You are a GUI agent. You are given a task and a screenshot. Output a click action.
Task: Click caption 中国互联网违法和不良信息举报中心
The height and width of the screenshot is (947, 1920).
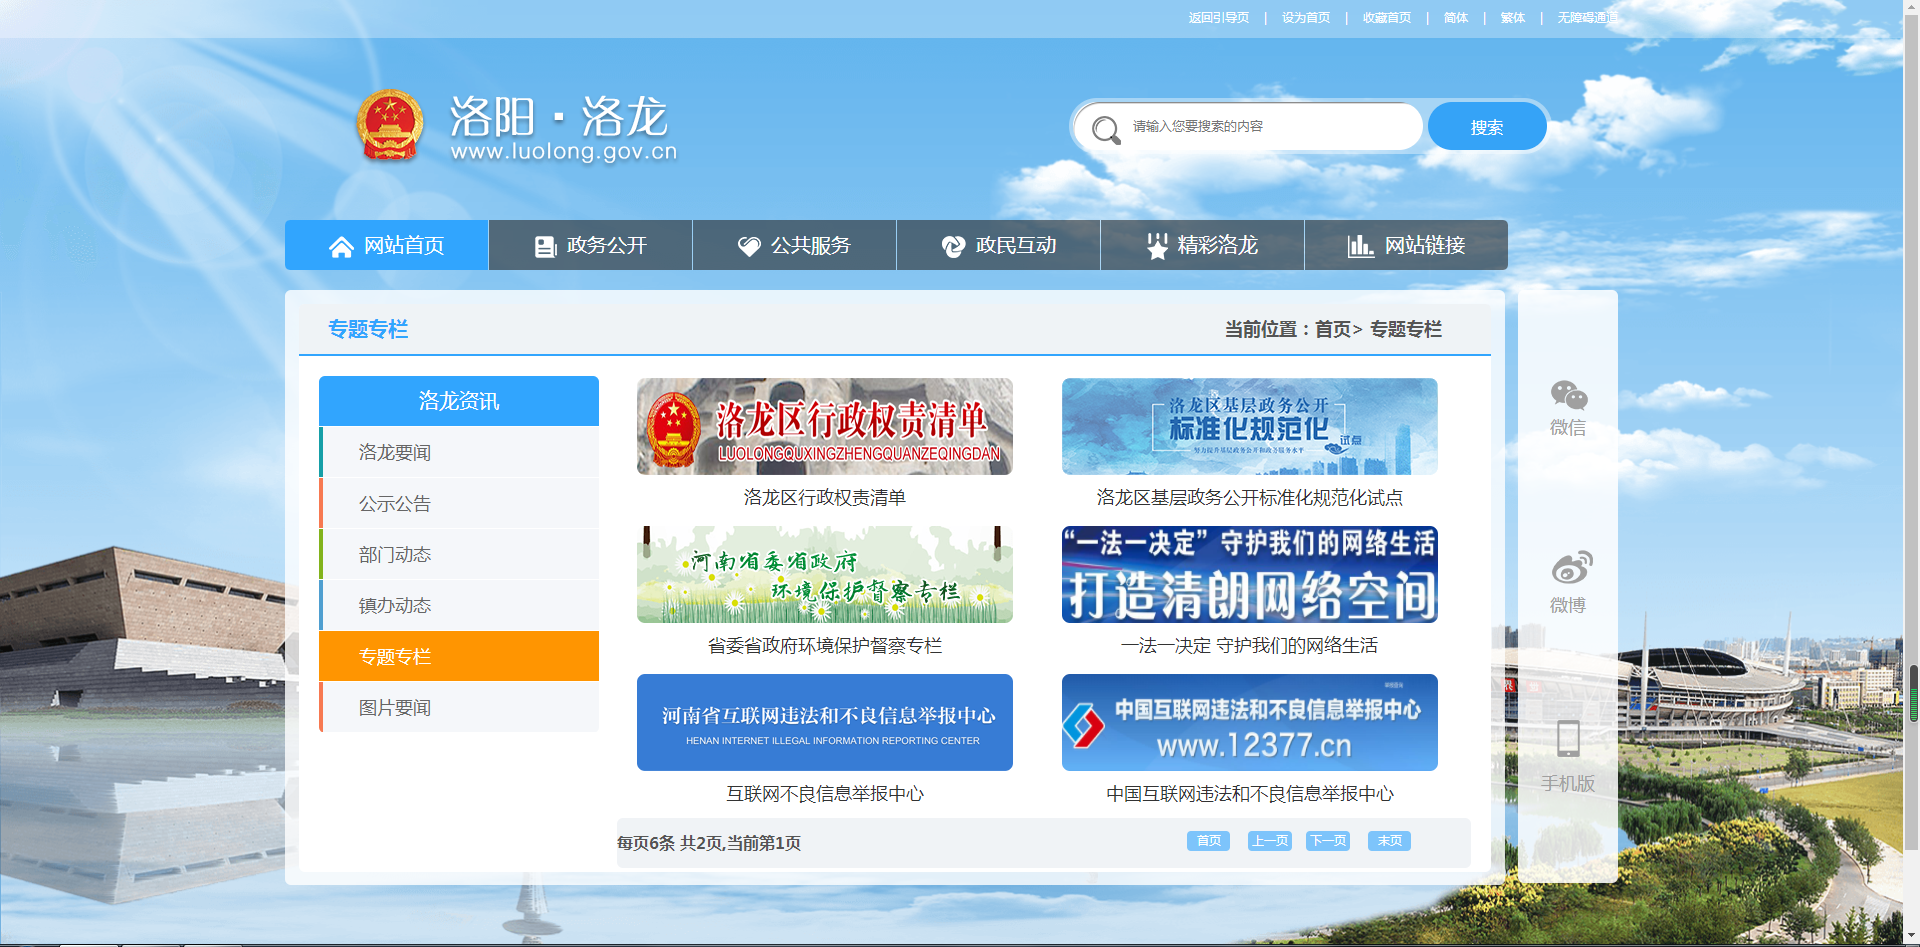[x=1250, y=793]
